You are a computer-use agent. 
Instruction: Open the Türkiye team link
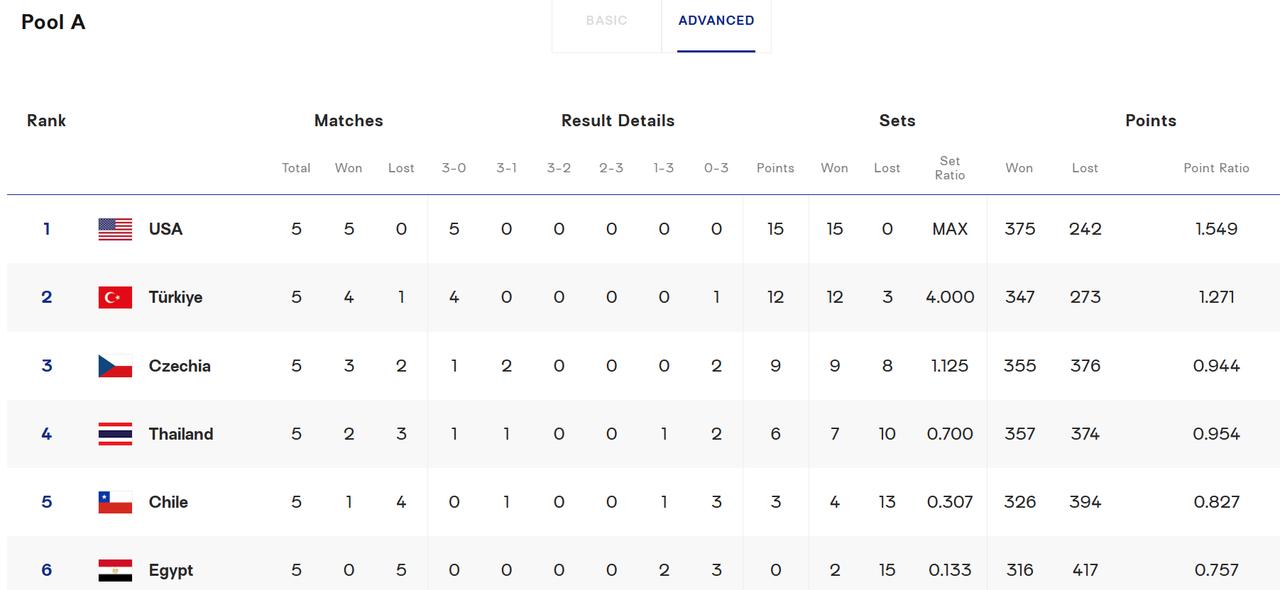click(176, 297)
